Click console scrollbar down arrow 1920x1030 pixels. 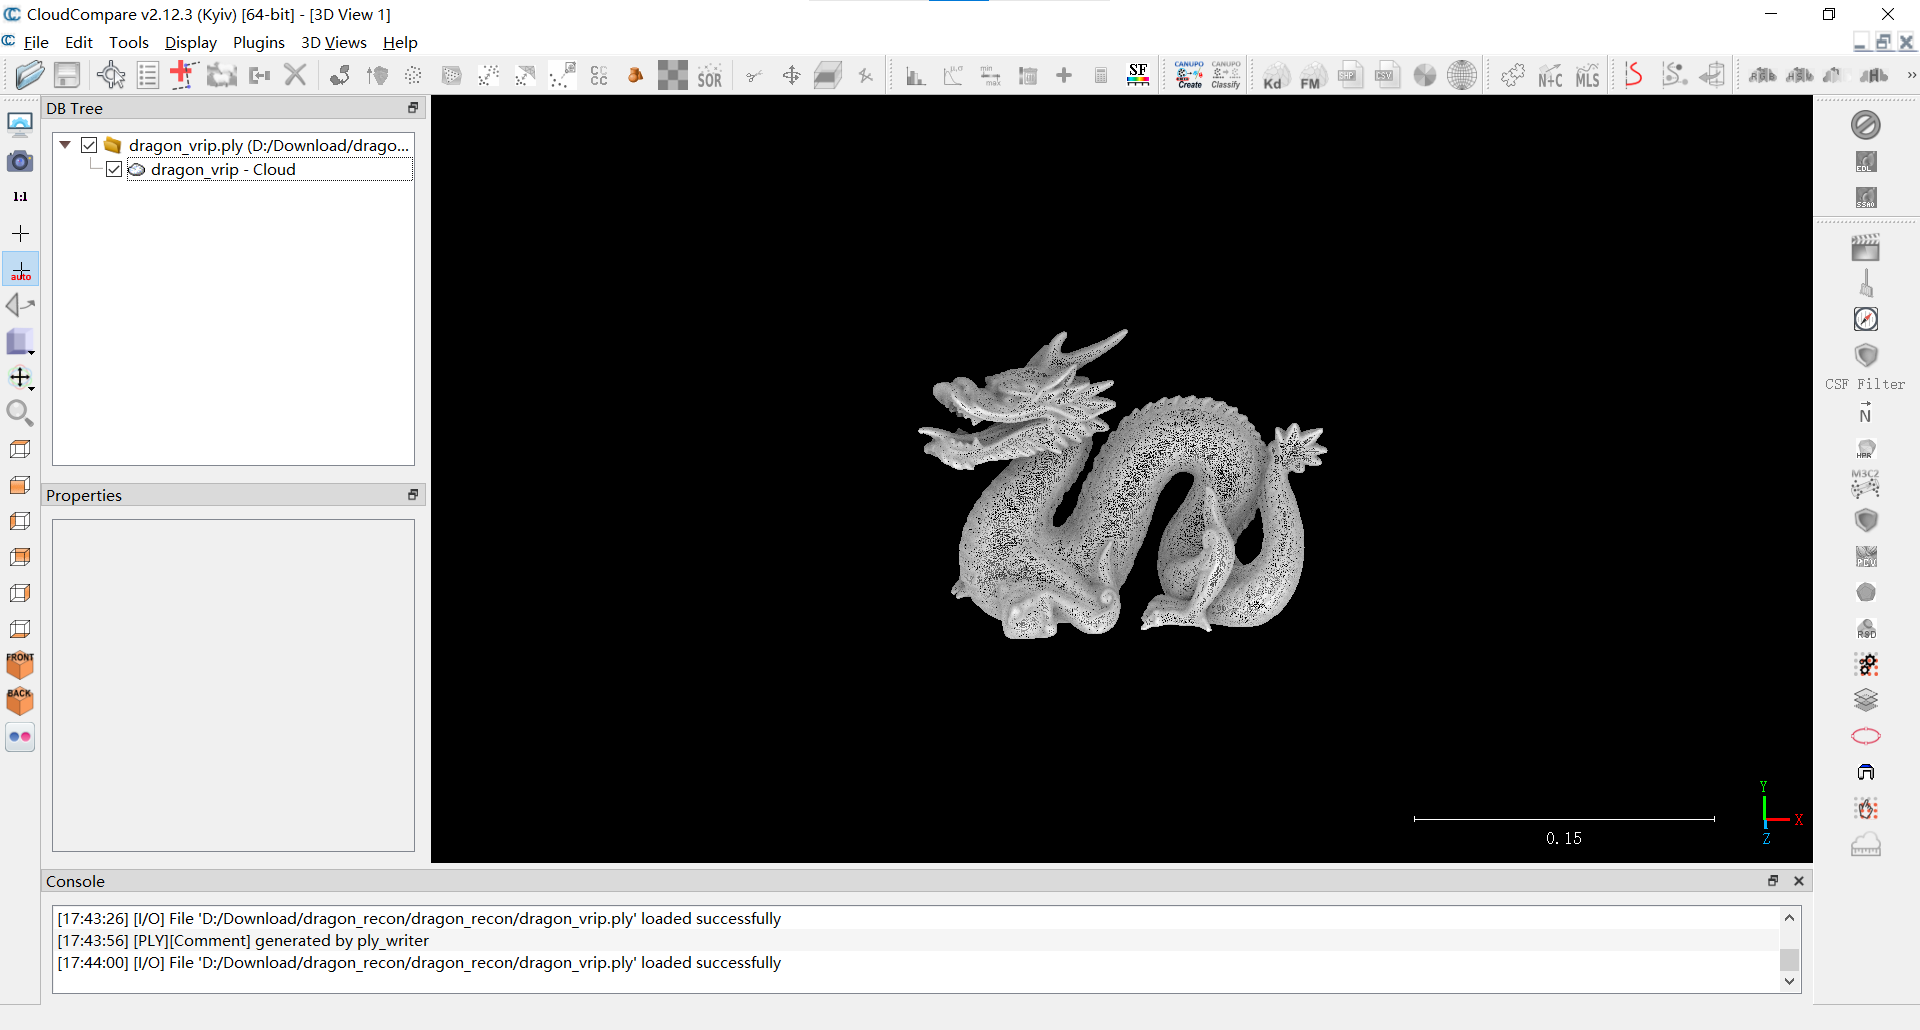click(1790, 982)
